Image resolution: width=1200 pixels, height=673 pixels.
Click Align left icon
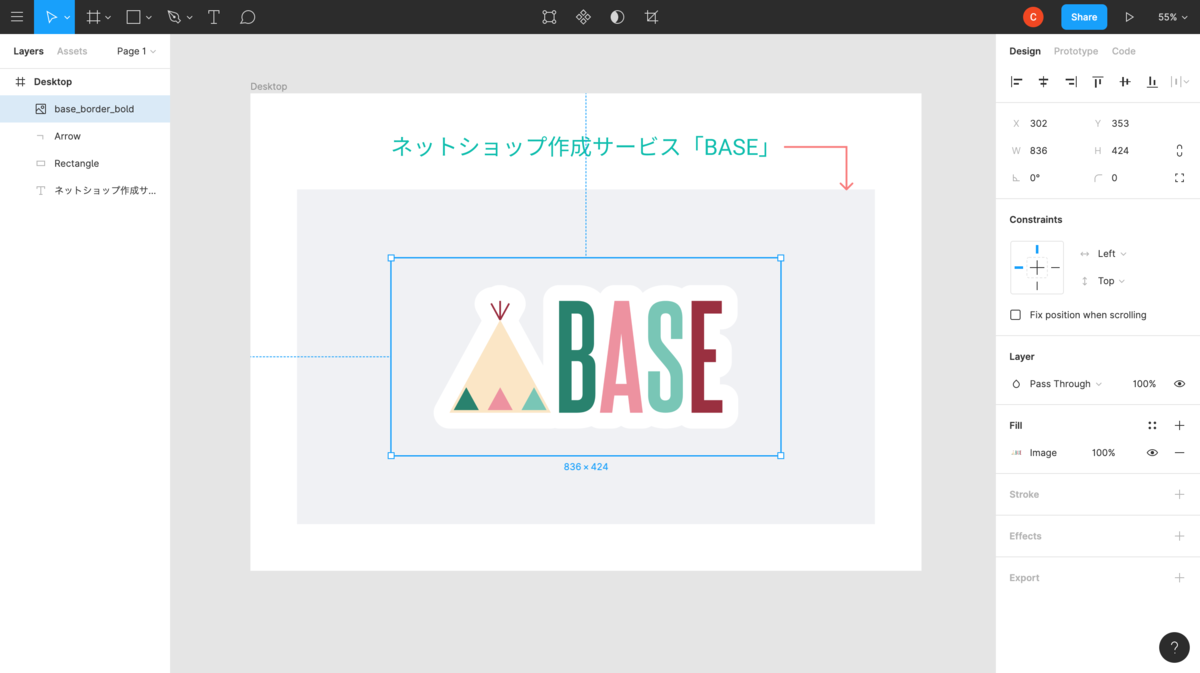tap(1017, 82)
